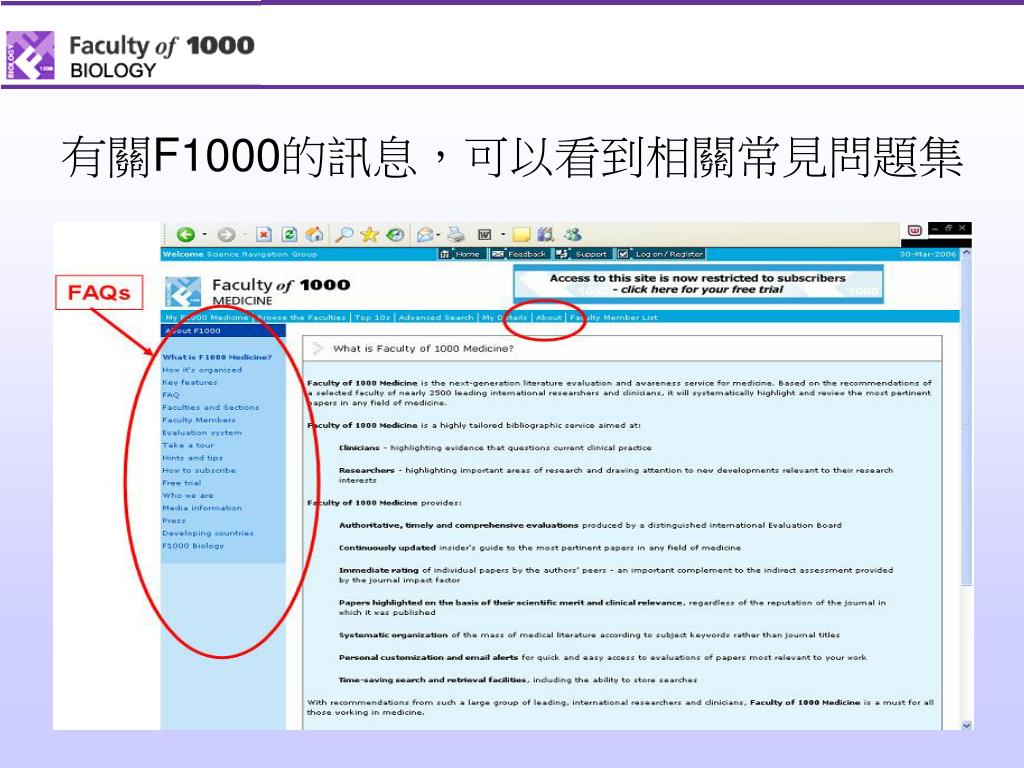Open 'Faculty Members' sidebar link
The height and width of the screenshot is (768, 1024).
click(199, 420)
